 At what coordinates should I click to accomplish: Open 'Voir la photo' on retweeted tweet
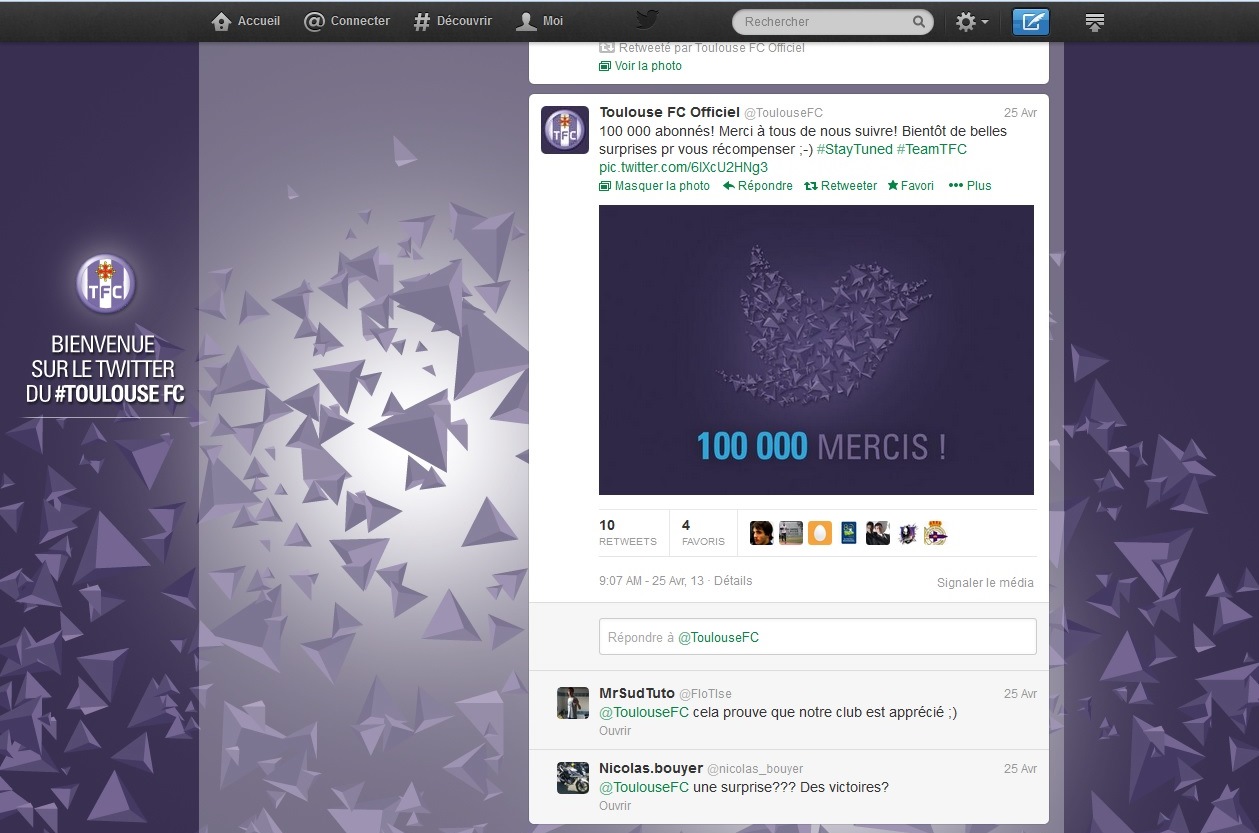(640, 66)
